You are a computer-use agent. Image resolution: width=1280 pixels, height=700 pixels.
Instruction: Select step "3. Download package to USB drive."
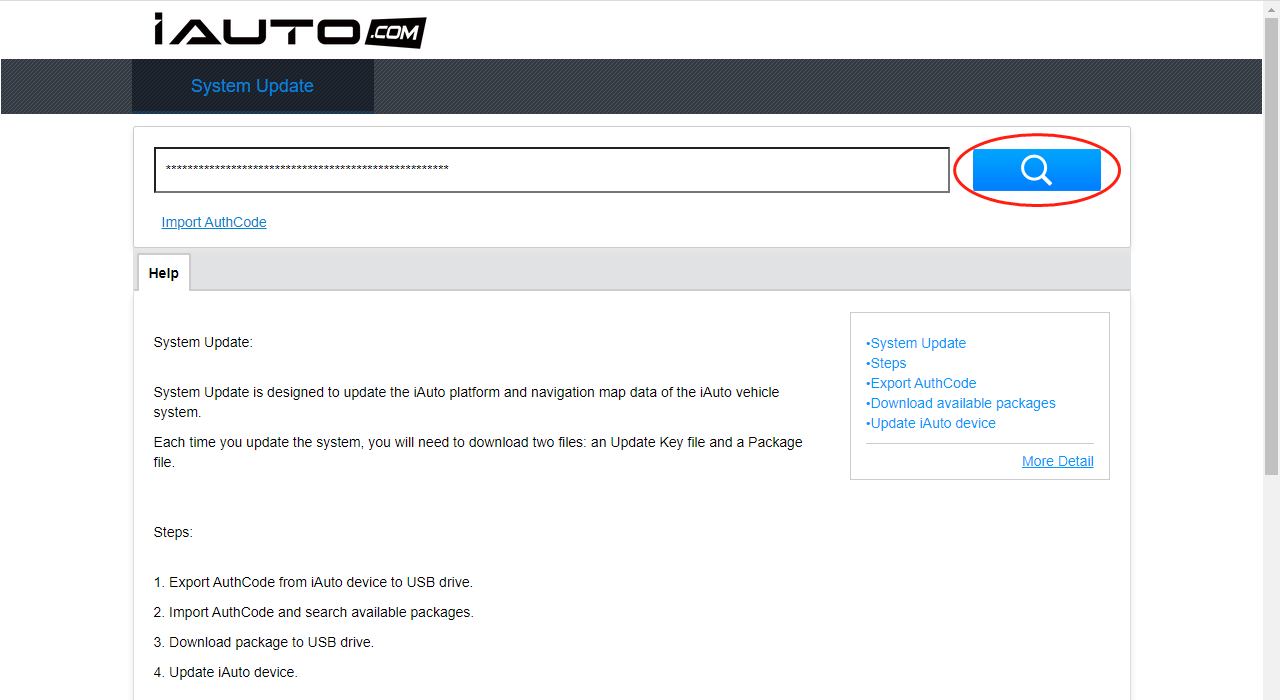pos(264,642)
